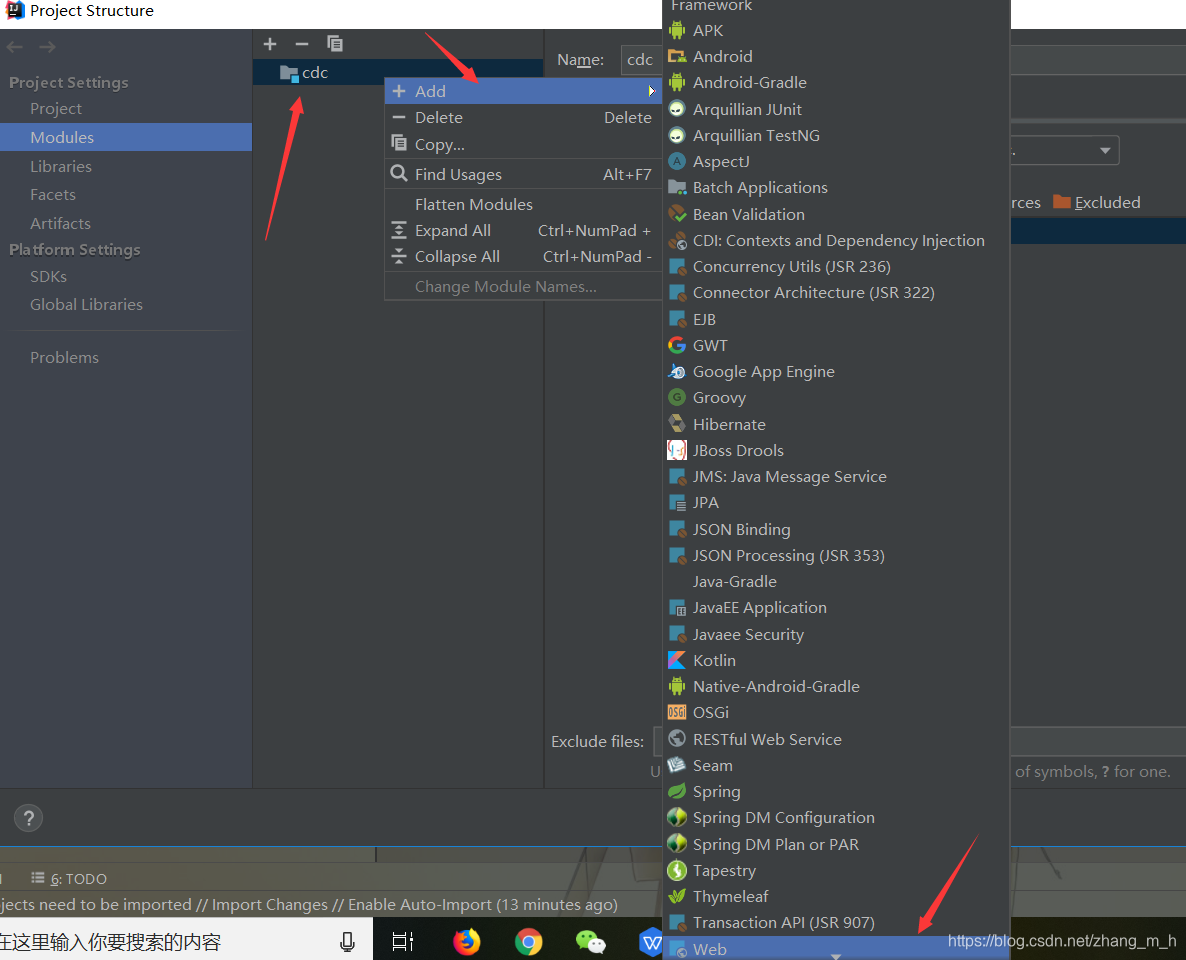This screenshot has height=960, width=1186.
Task: Choose OSGi framework
Action: (x=836, y=713)
